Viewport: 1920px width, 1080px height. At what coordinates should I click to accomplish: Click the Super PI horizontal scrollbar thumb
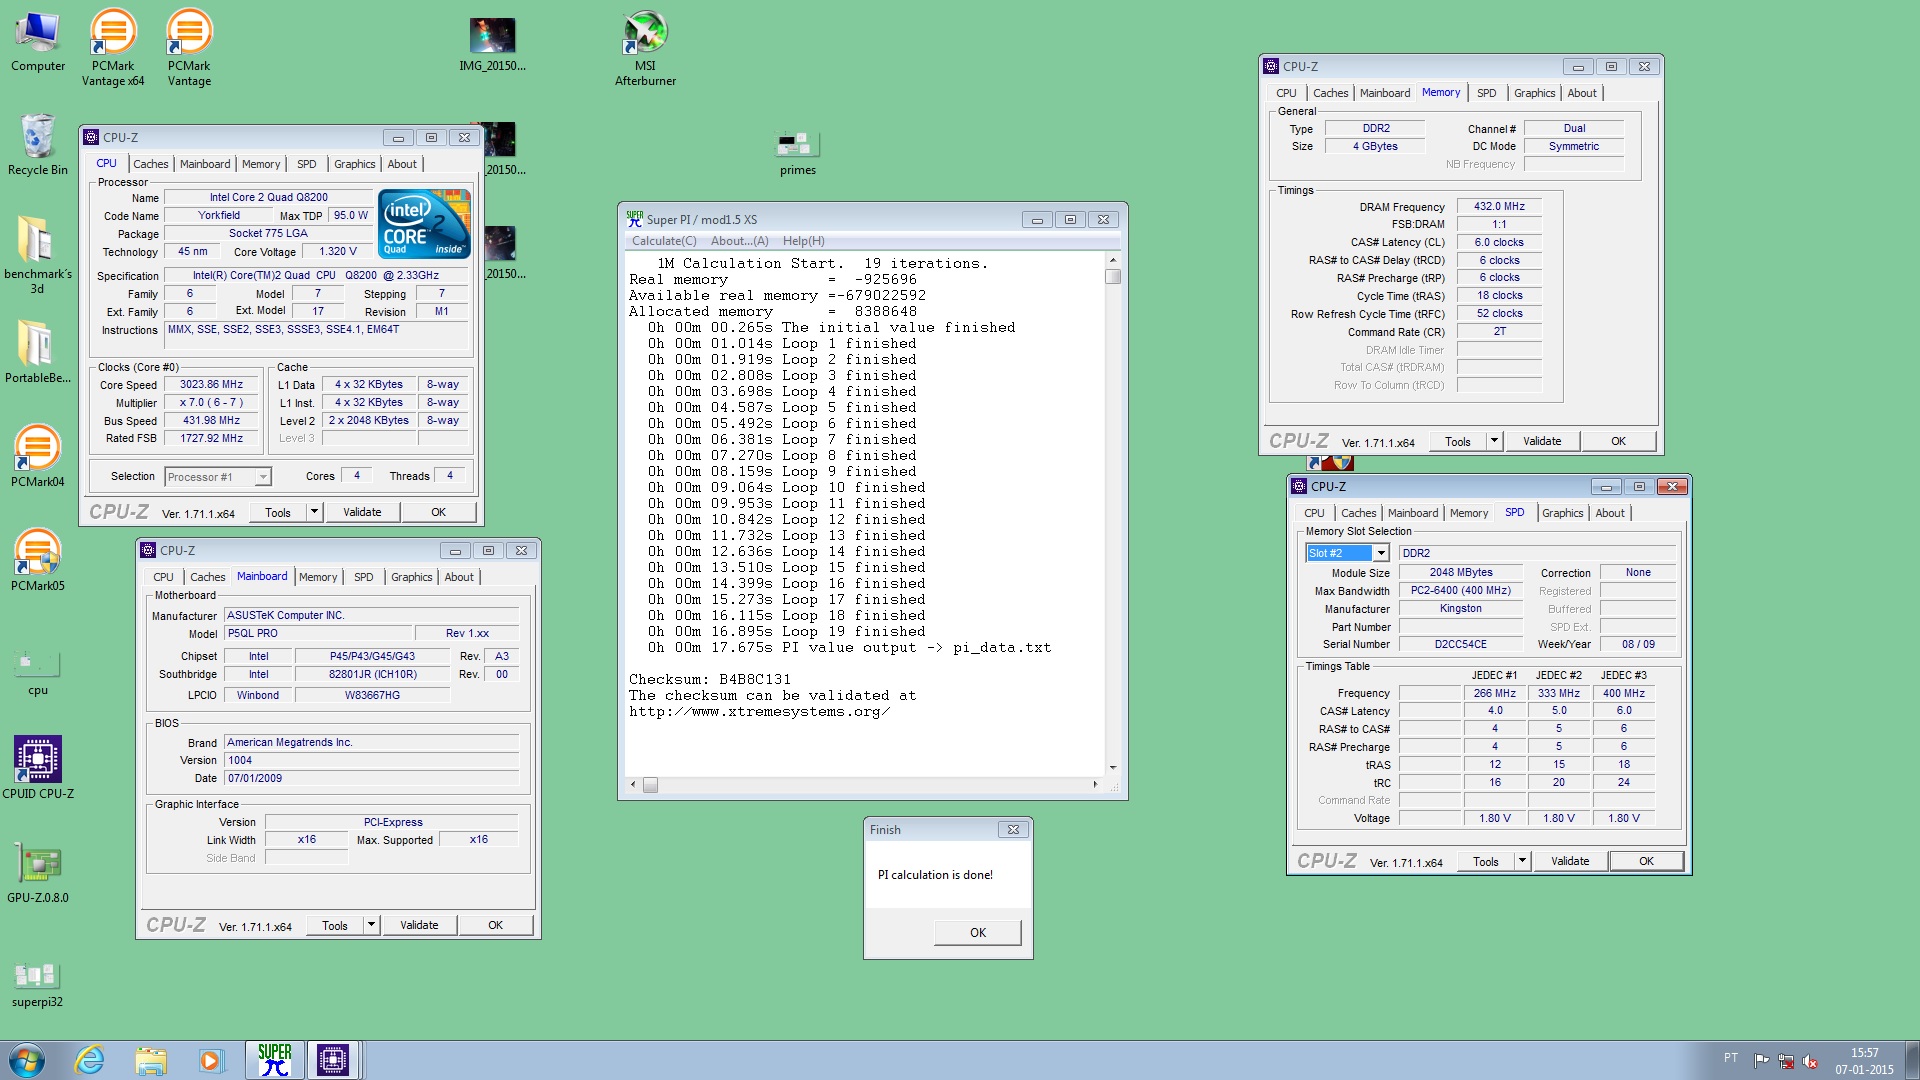click(x=650, y=785)
